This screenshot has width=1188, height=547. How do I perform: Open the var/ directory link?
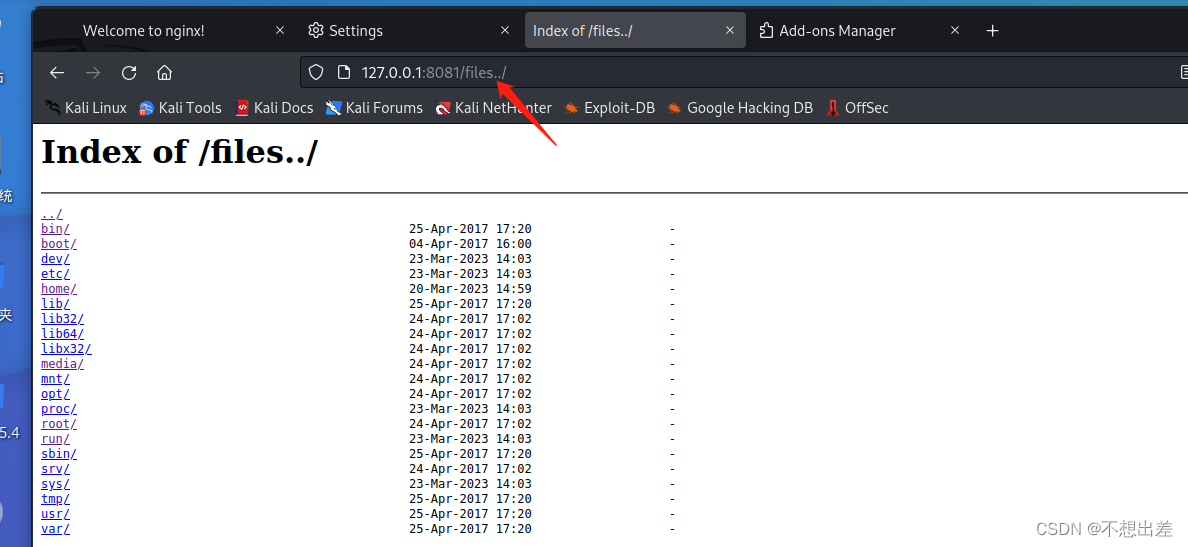[x=55, y=529]
